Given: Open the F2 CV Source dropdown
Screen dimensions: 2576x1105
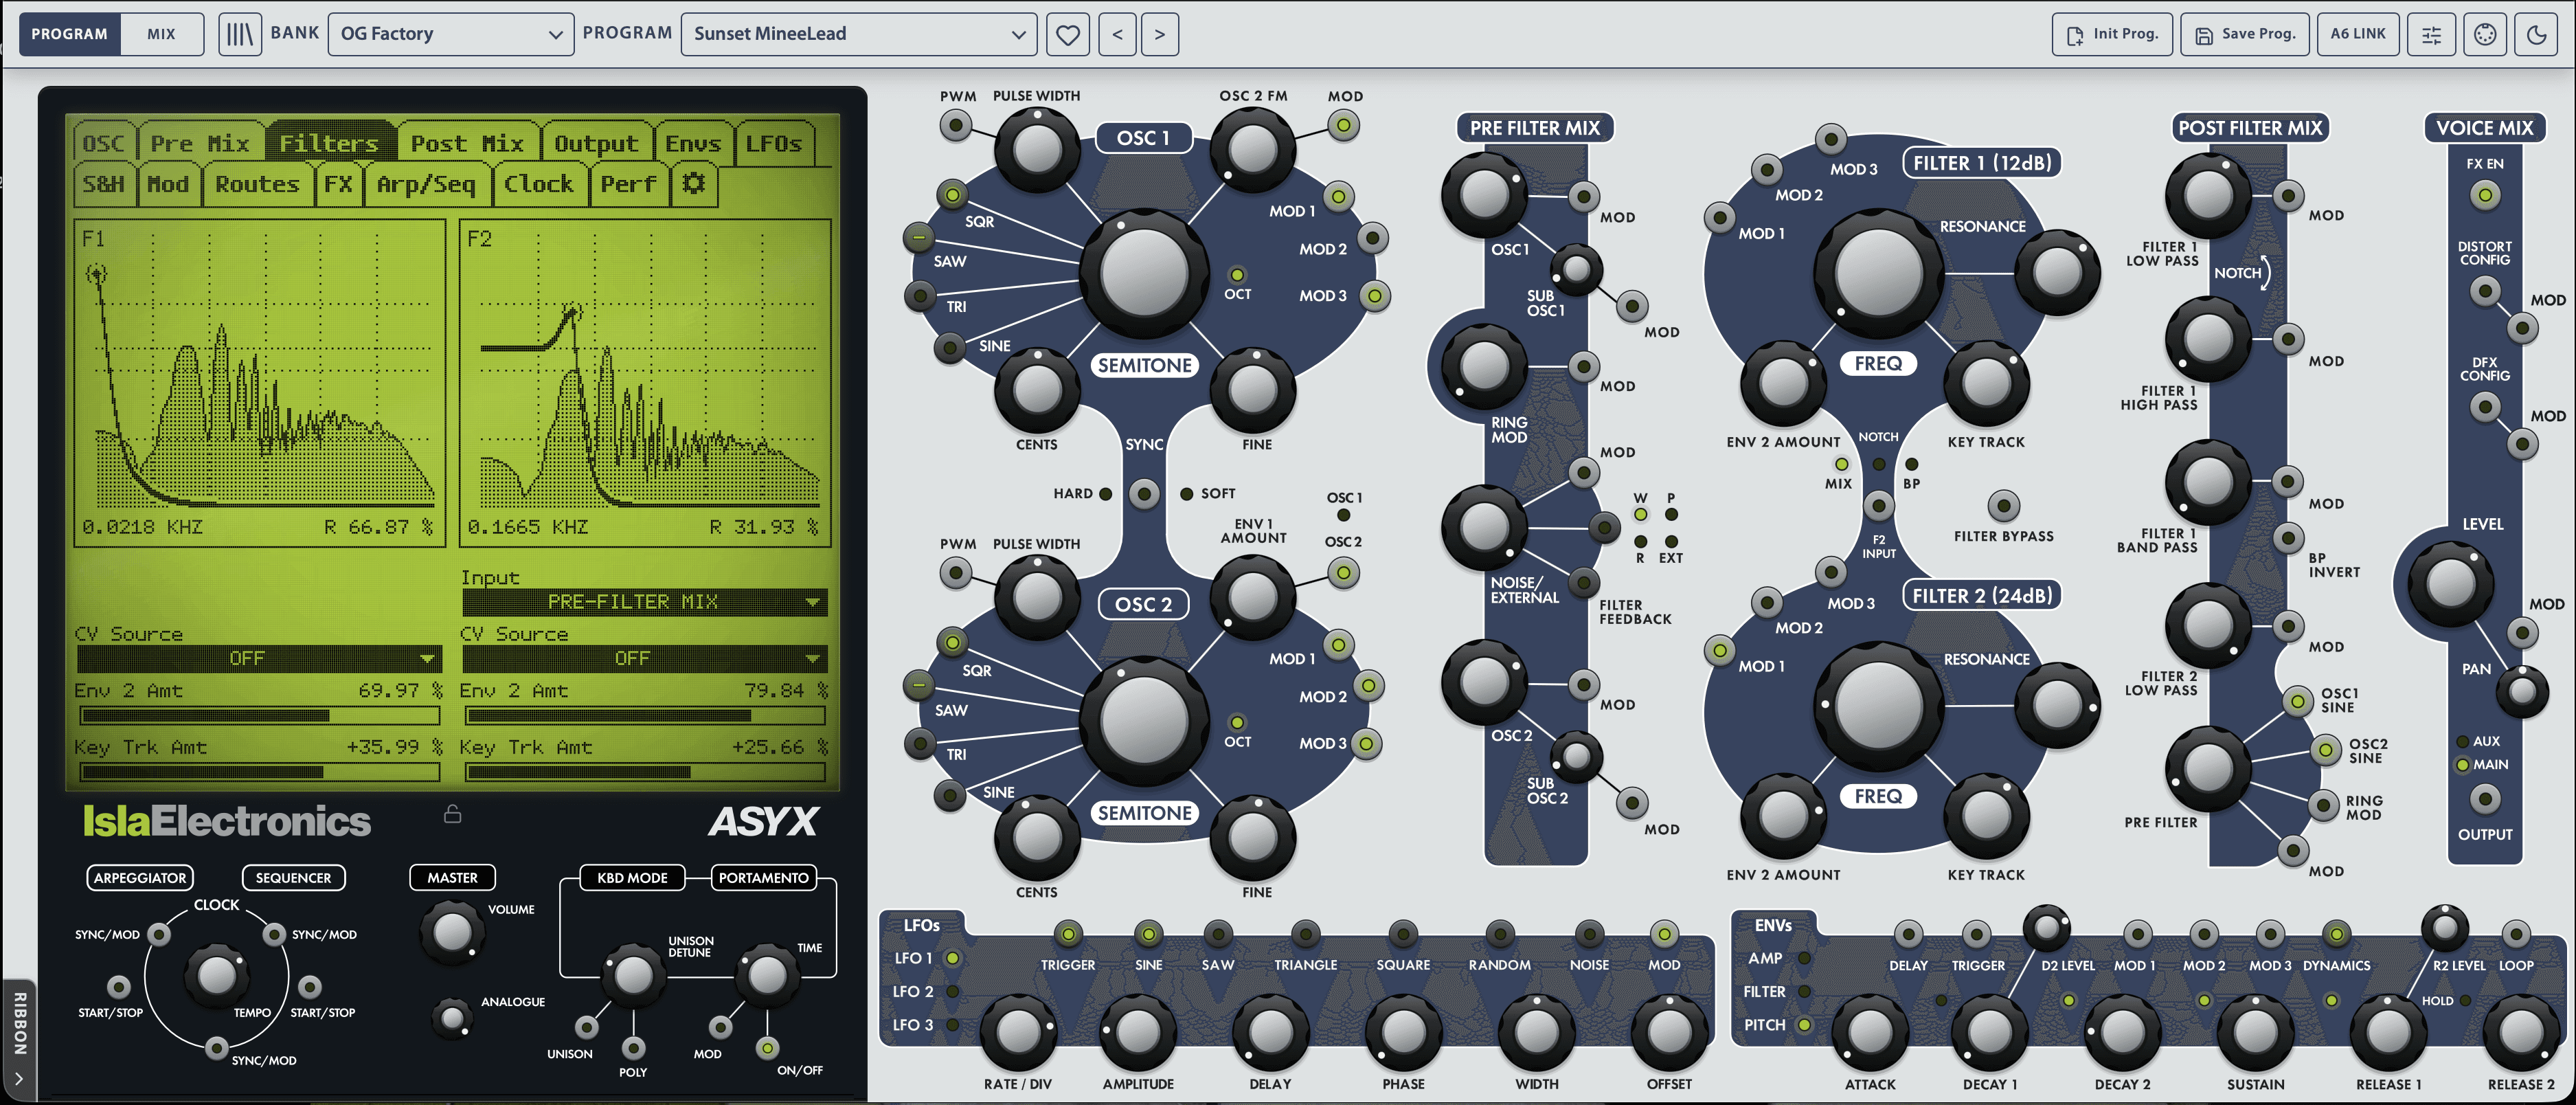Looking at the screenshot, I should click(644, 658).
